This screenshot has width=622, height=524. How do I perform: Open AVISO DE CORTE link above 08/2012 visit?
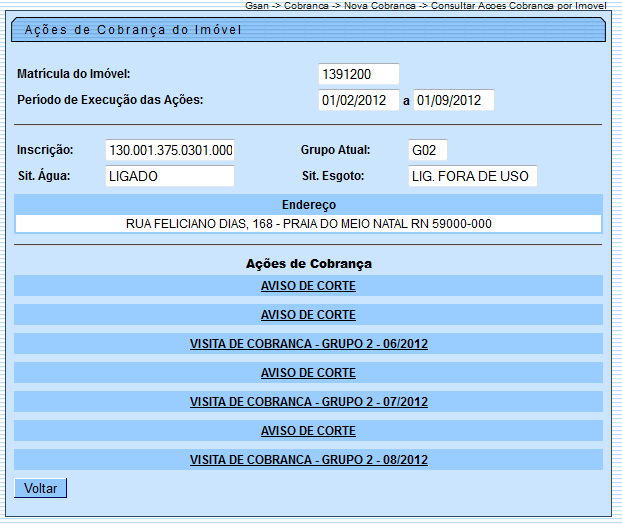click(x=308, y=431)
